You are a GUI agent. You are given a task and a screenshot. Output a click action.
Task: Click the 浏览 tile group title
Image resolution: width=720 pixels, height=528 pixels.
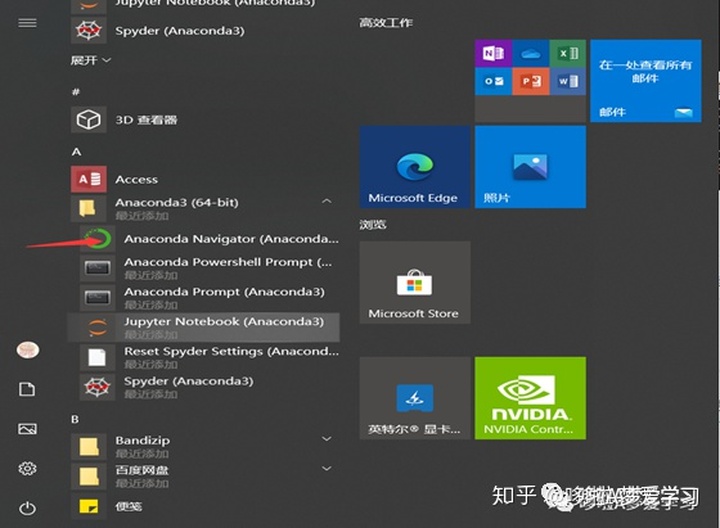(373, 225)
